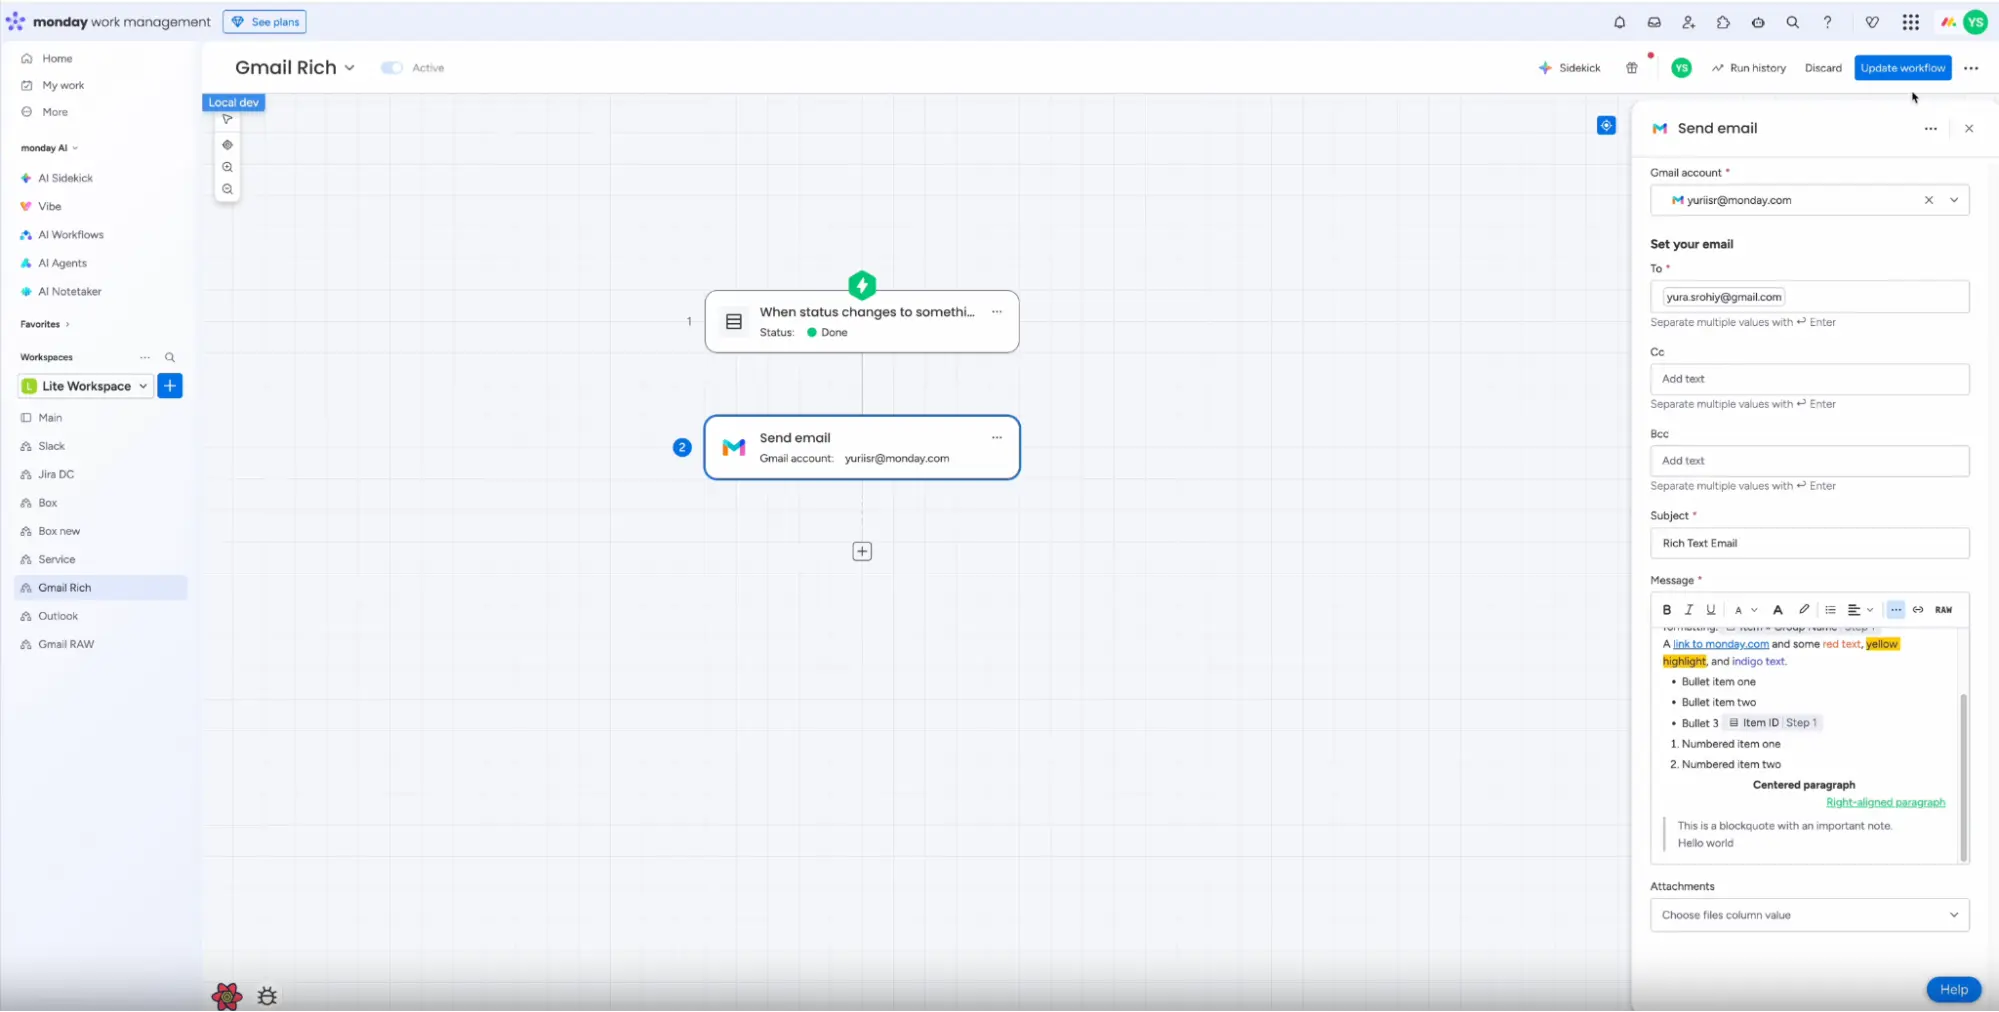The image size is (1999, 1012).
Task: Open AI Workflows in sidebar
Action: 71,235
